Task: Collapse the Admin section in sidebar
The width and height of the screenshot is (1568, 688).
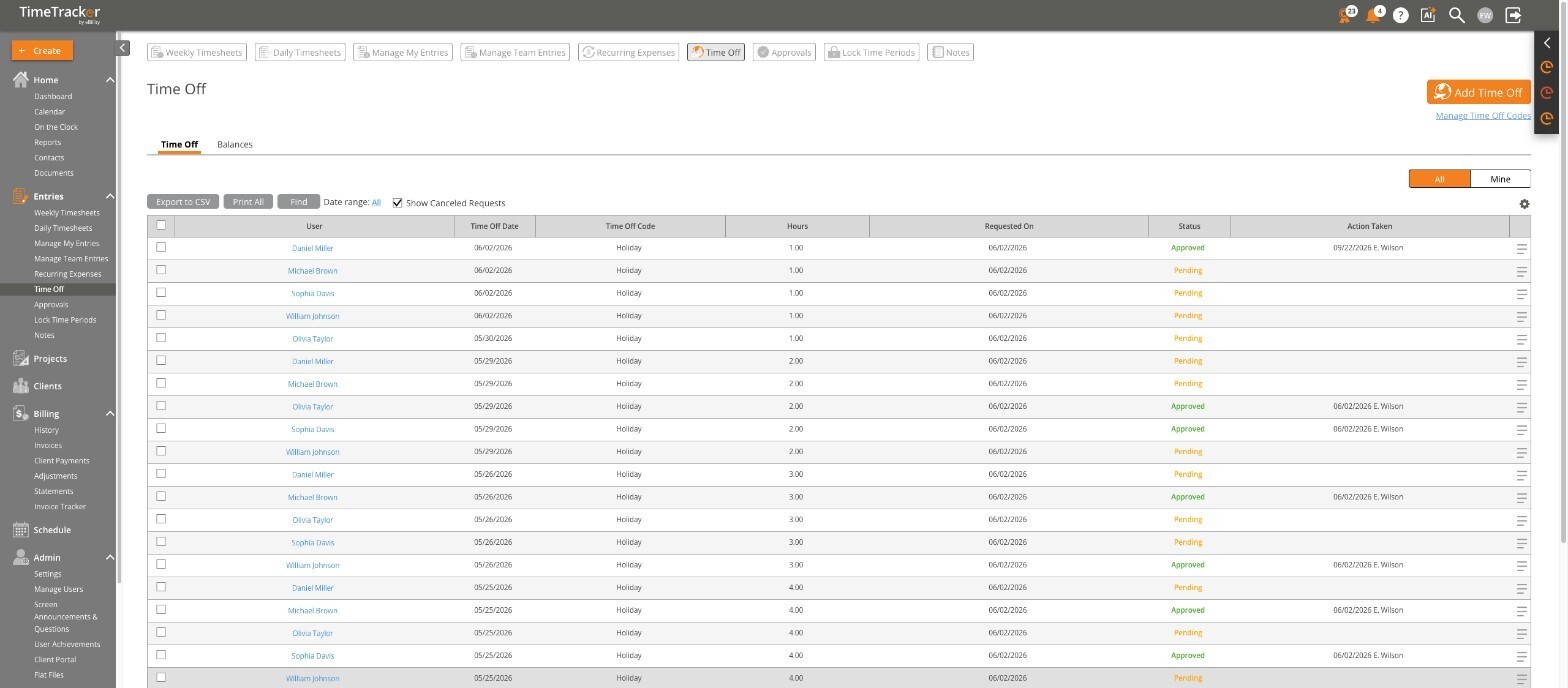Action: (110, 558)
